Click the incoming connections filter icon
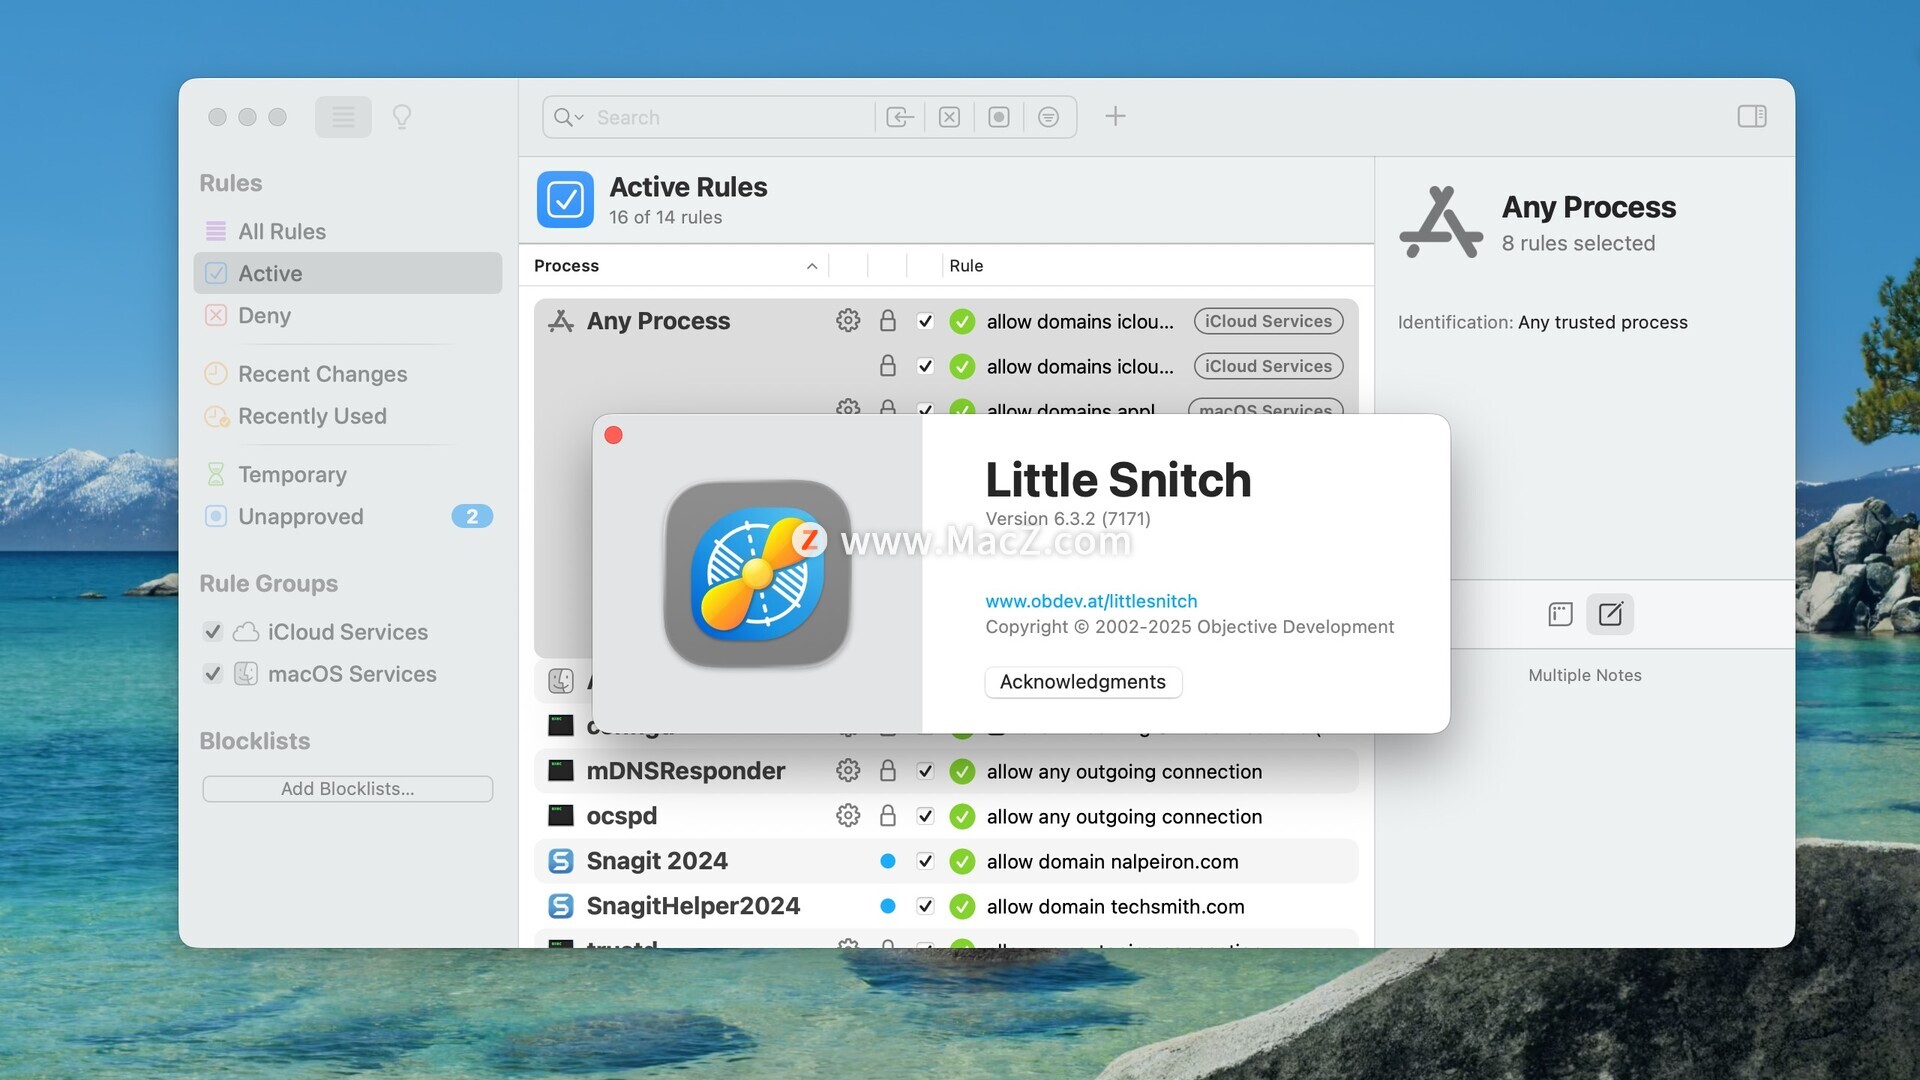 point(899,118)
